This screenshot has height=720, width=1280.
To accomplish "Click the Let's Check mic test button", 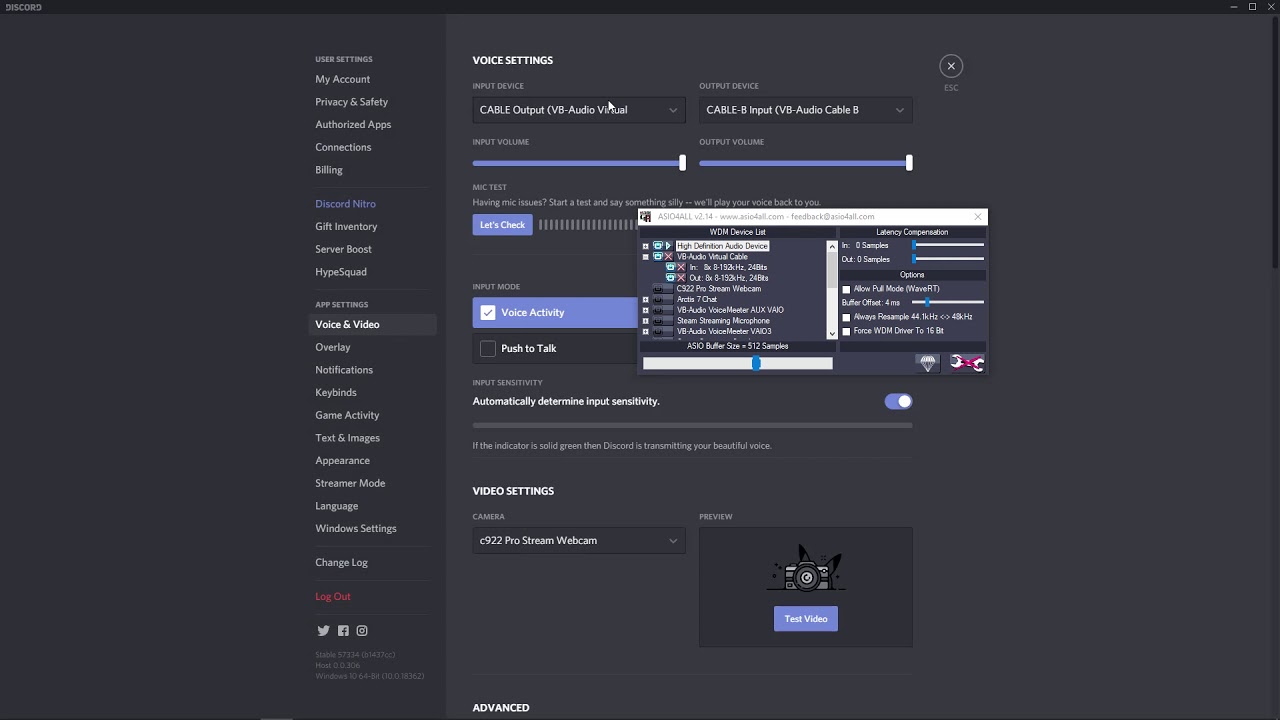I will pyautogui.click(x=502, y=225).
